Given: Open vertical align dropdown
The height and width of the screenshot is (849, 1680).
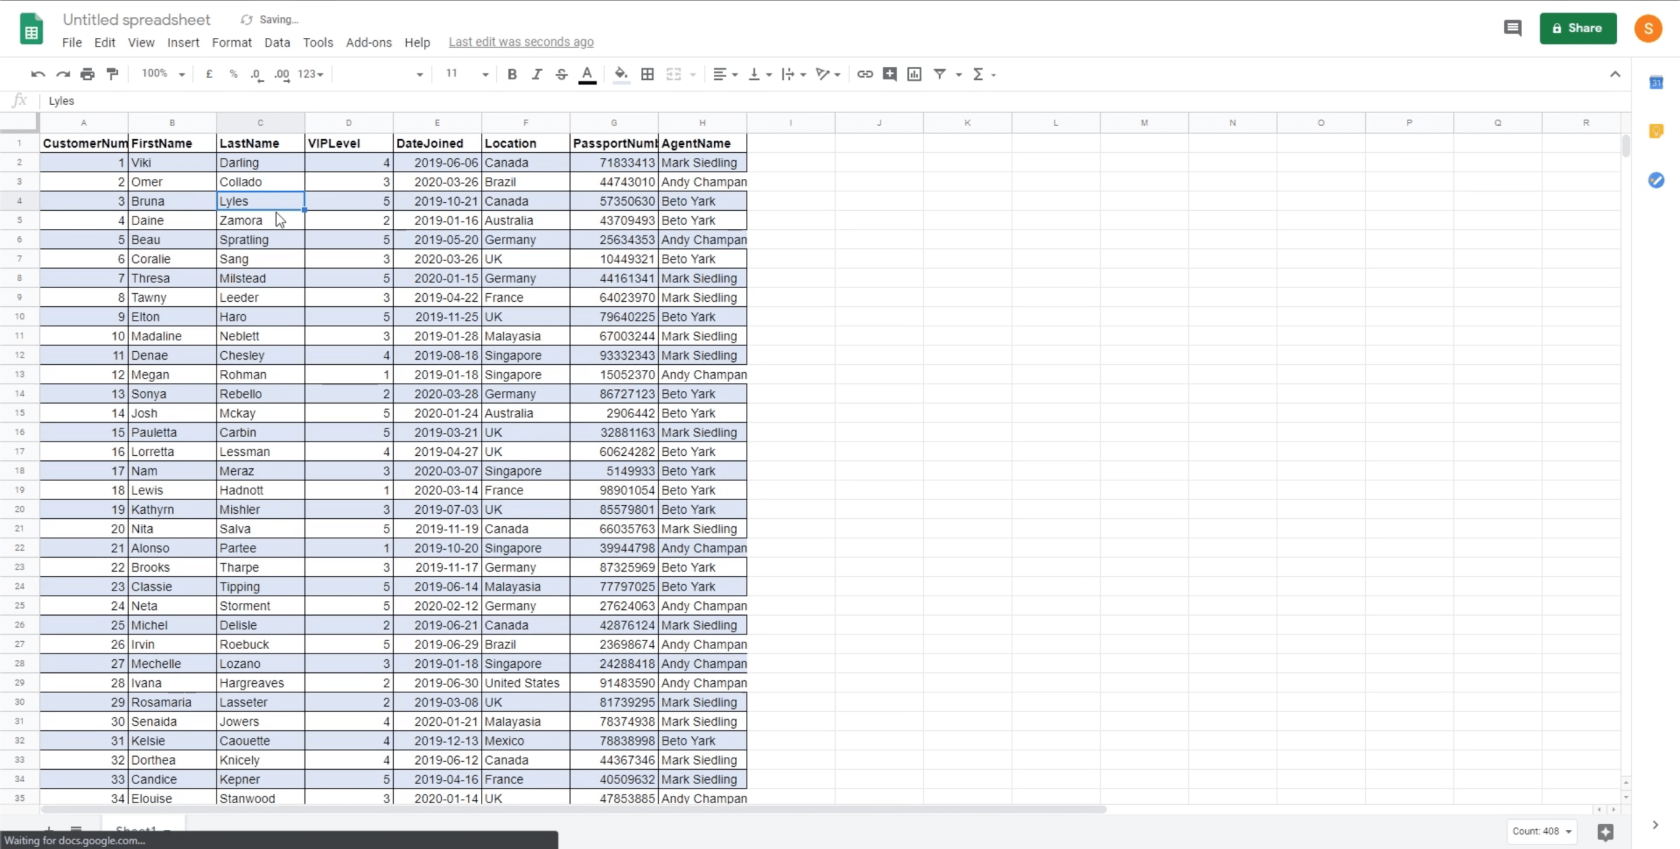Looking at the screenshot, I should click(760, 74).
